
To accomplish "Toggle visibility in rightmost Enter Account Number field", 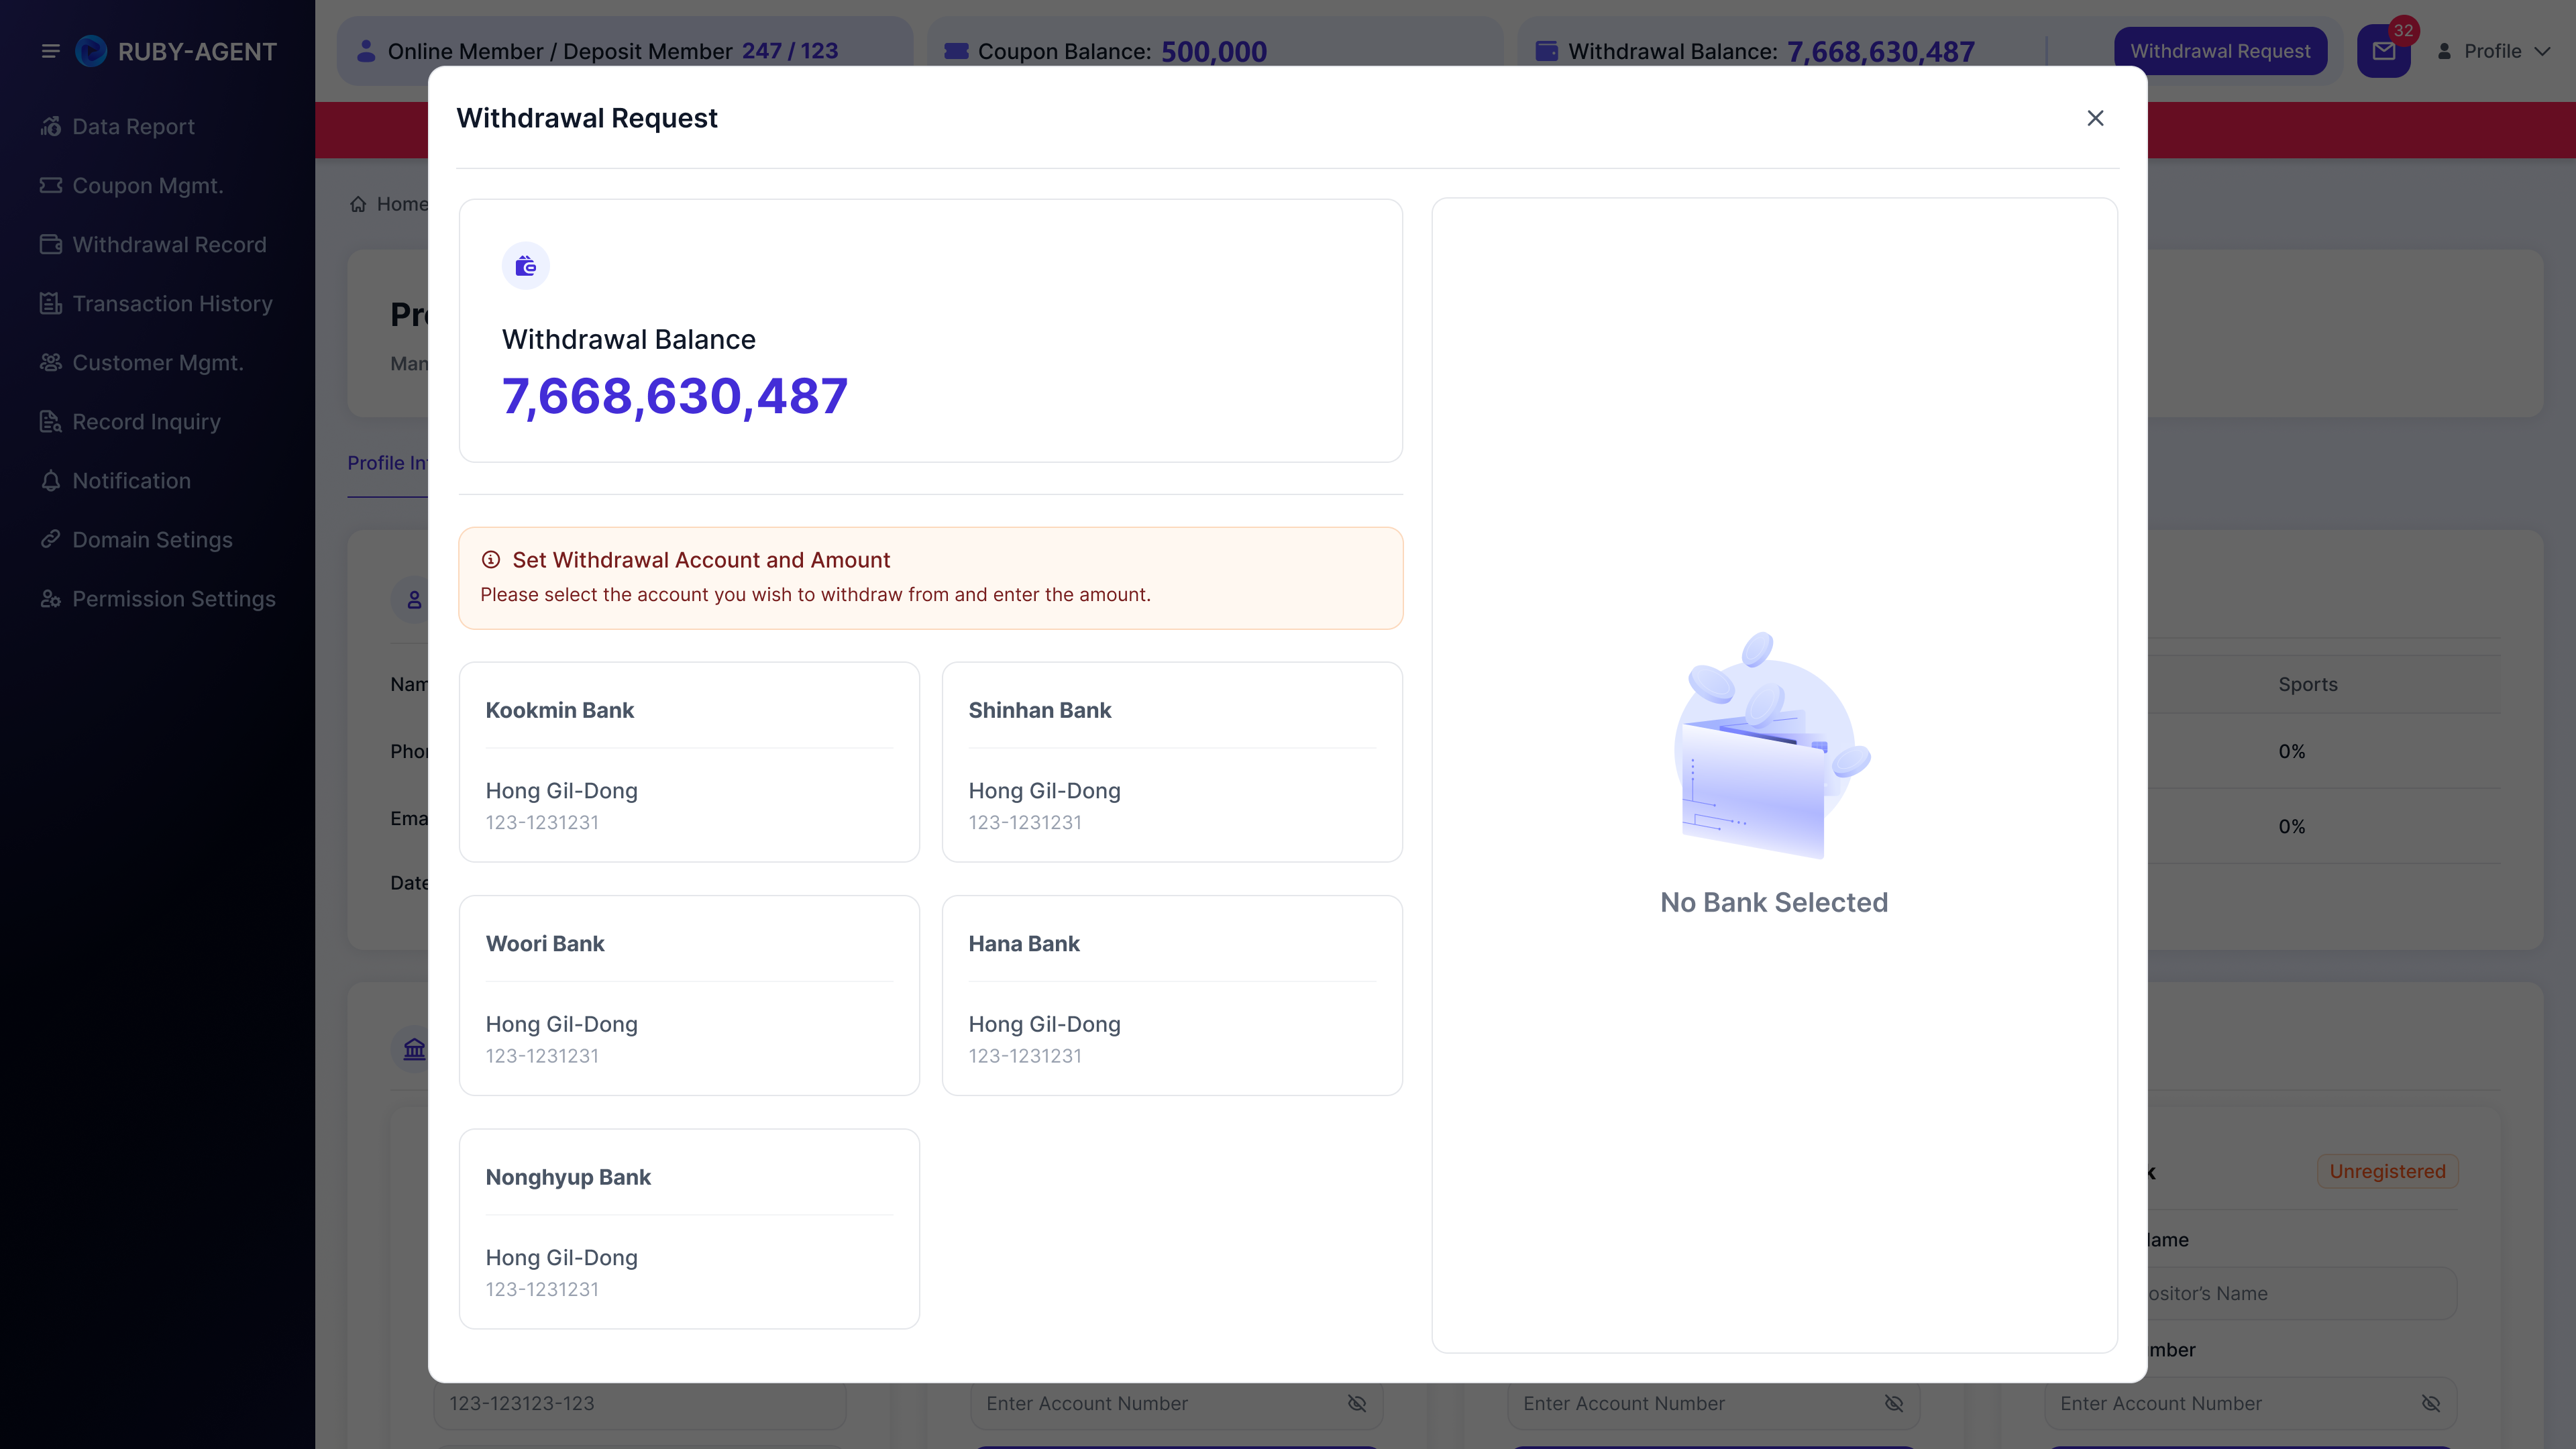I will [x=2430, y=1404].
